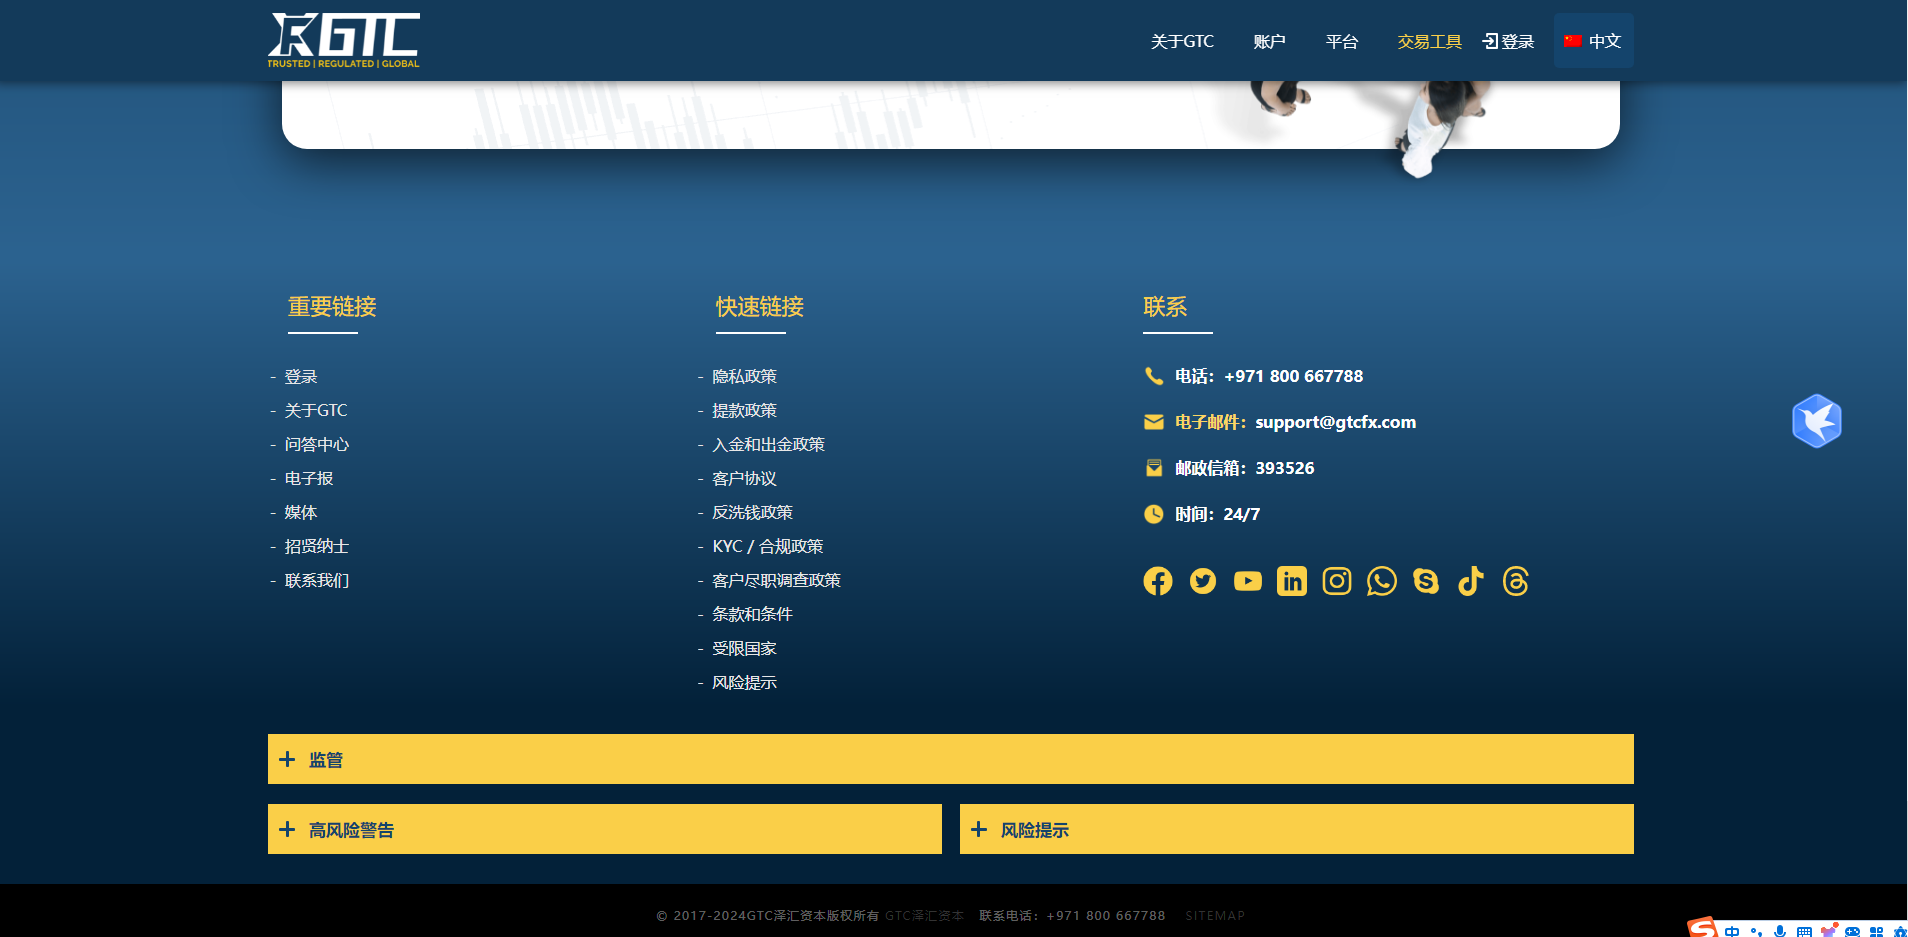Open the Facebook social icon
Image resolution: width=1908 pixels, height=937 pixels.
(1157, 581)
